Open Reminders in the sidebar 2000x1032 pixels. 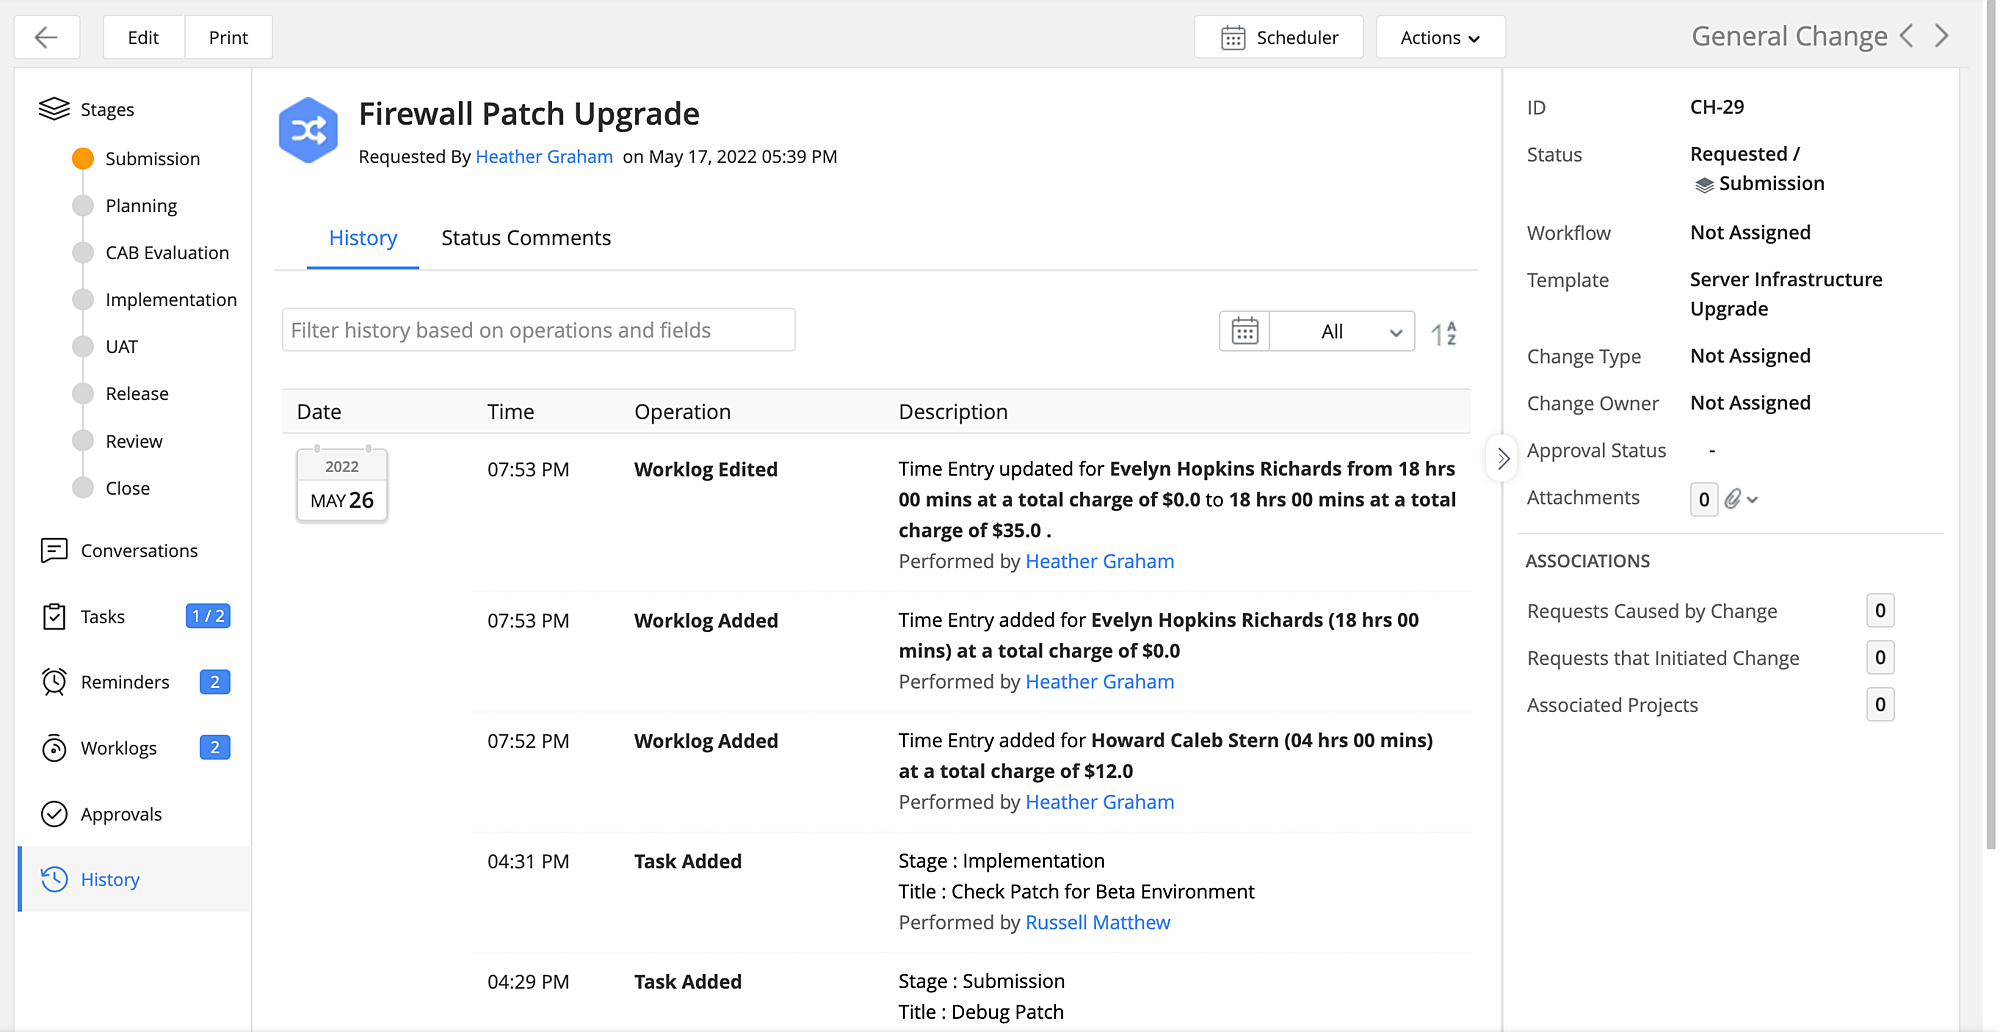pyautogui.click(x=125, y=682)
